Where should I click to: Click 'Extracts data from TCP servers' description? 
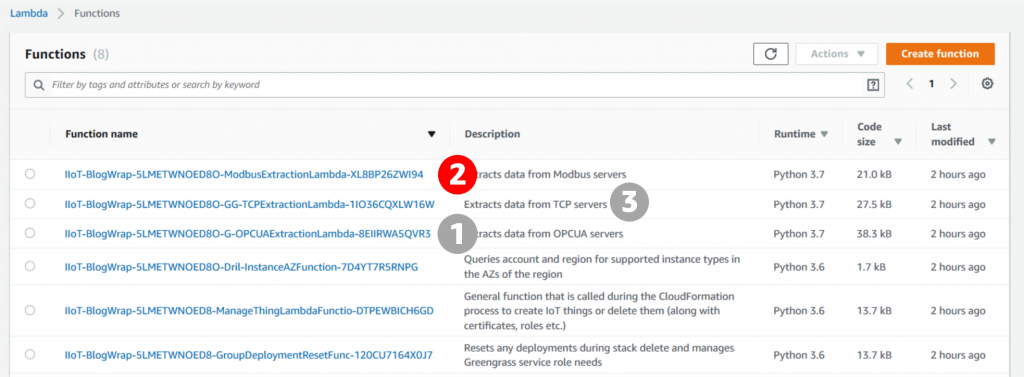click(536, 205)
